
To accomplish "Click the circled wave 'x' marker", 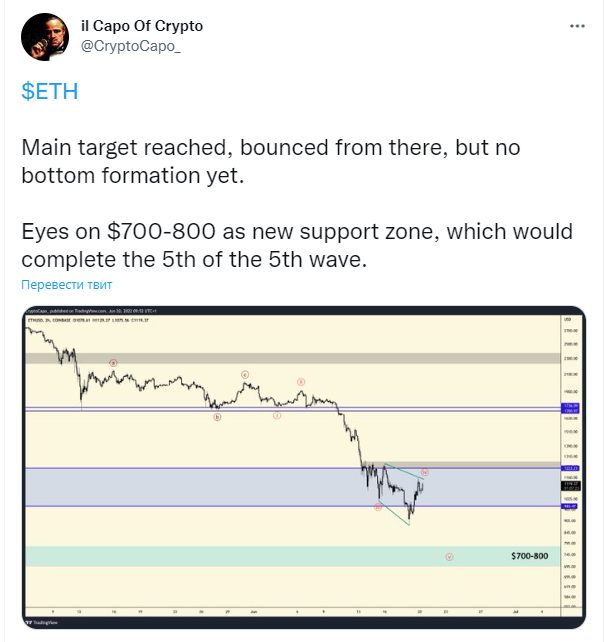I will (x=301, y=382).
